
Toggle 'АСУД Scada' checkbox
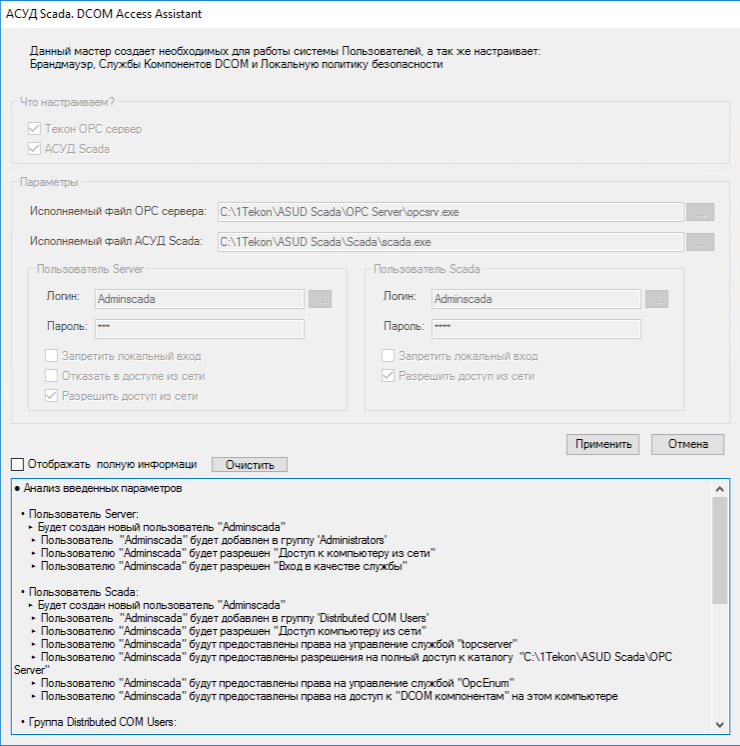[36, 149]
